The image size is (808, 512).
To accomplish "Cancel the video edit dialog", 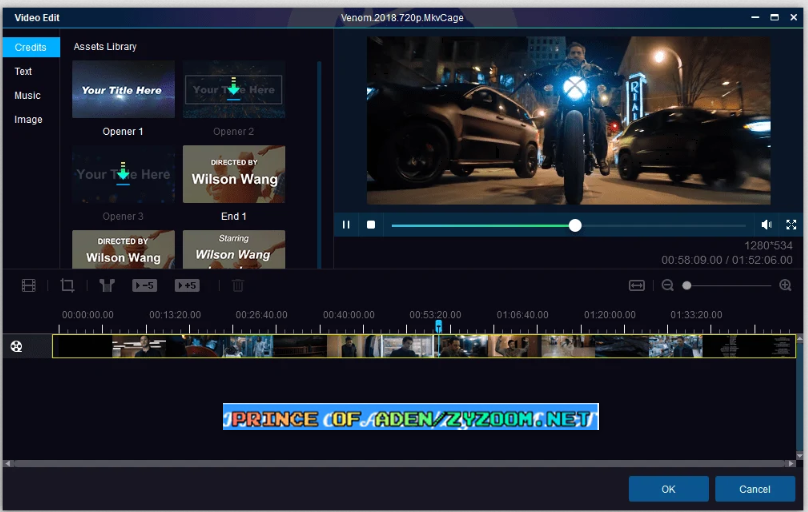I will 755,489.
